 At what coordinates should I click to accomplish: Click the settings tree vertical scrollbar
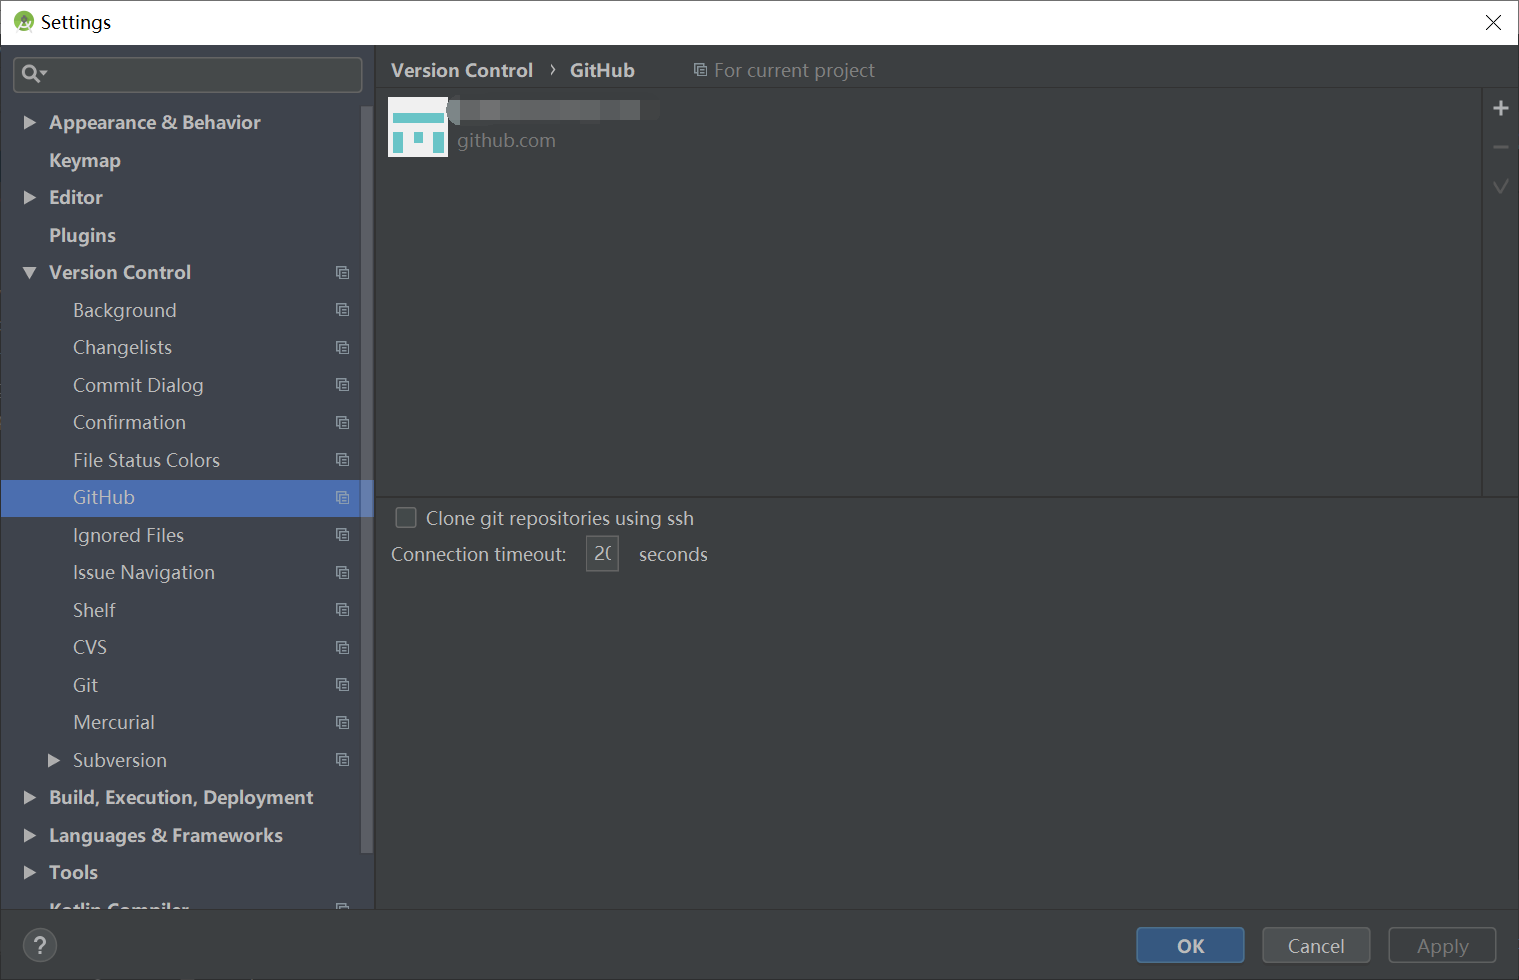click(367, 480)
